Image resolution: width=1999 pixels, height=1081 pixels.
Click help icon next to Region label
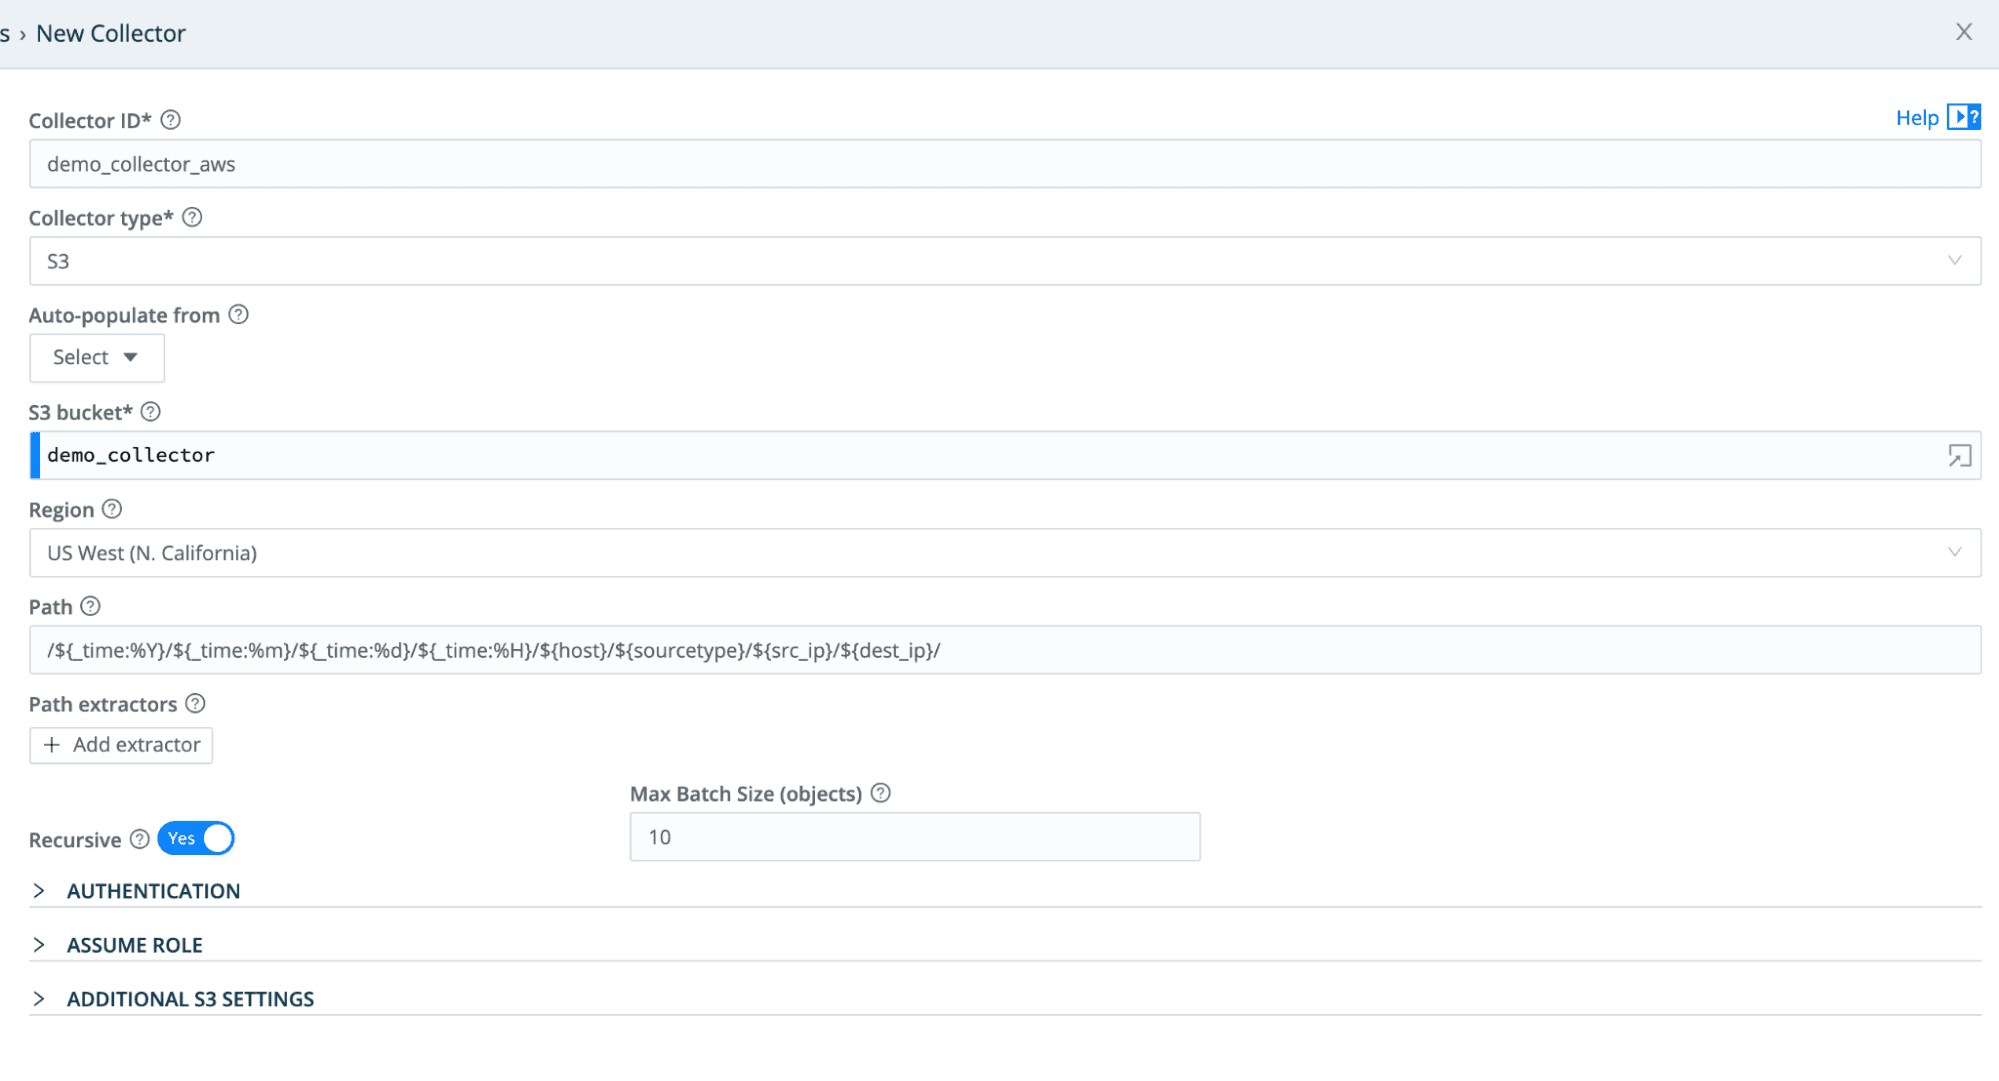tap(112, 509)
